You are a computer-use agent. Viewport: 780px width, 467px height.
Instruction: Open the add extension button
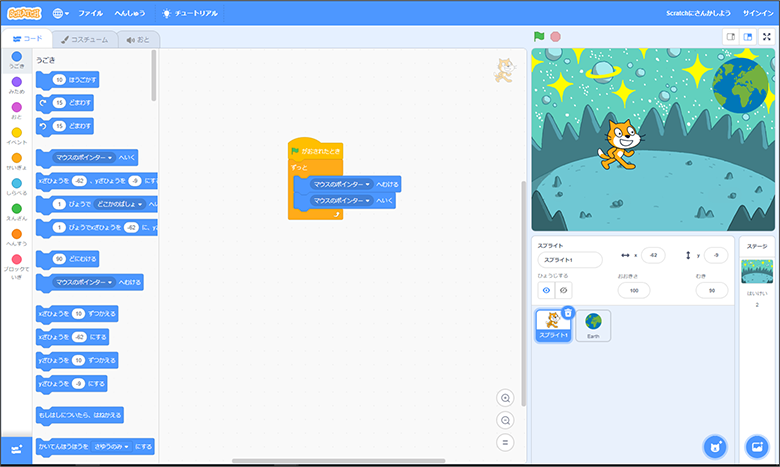click(x=16, y=452)
